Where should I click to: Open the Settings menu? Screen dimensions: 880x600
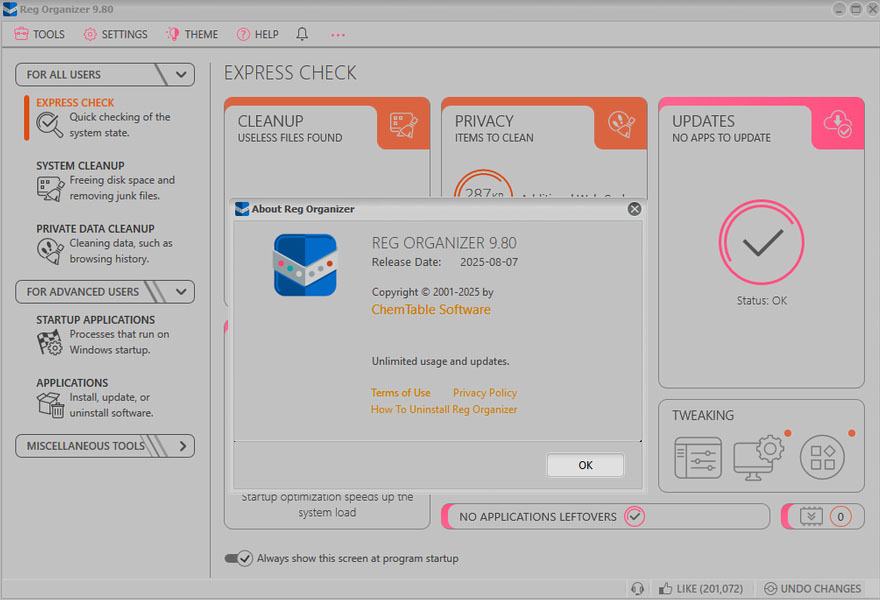coord(115,34)
